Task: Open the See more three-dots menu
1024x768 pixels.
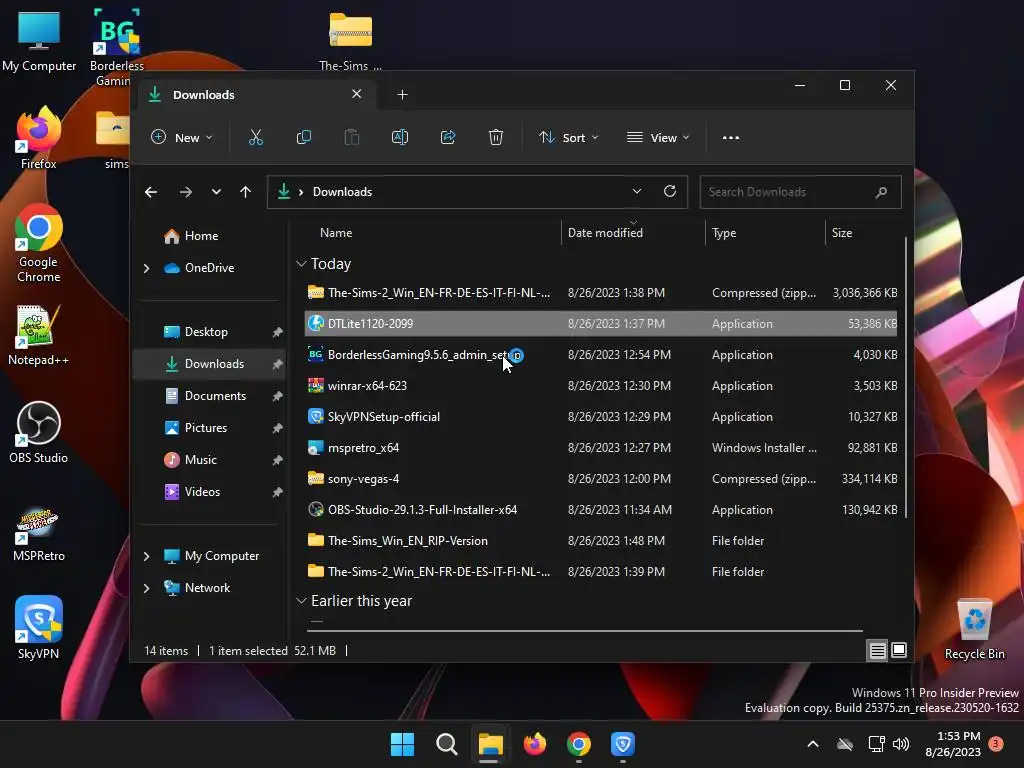Action: 731,138
